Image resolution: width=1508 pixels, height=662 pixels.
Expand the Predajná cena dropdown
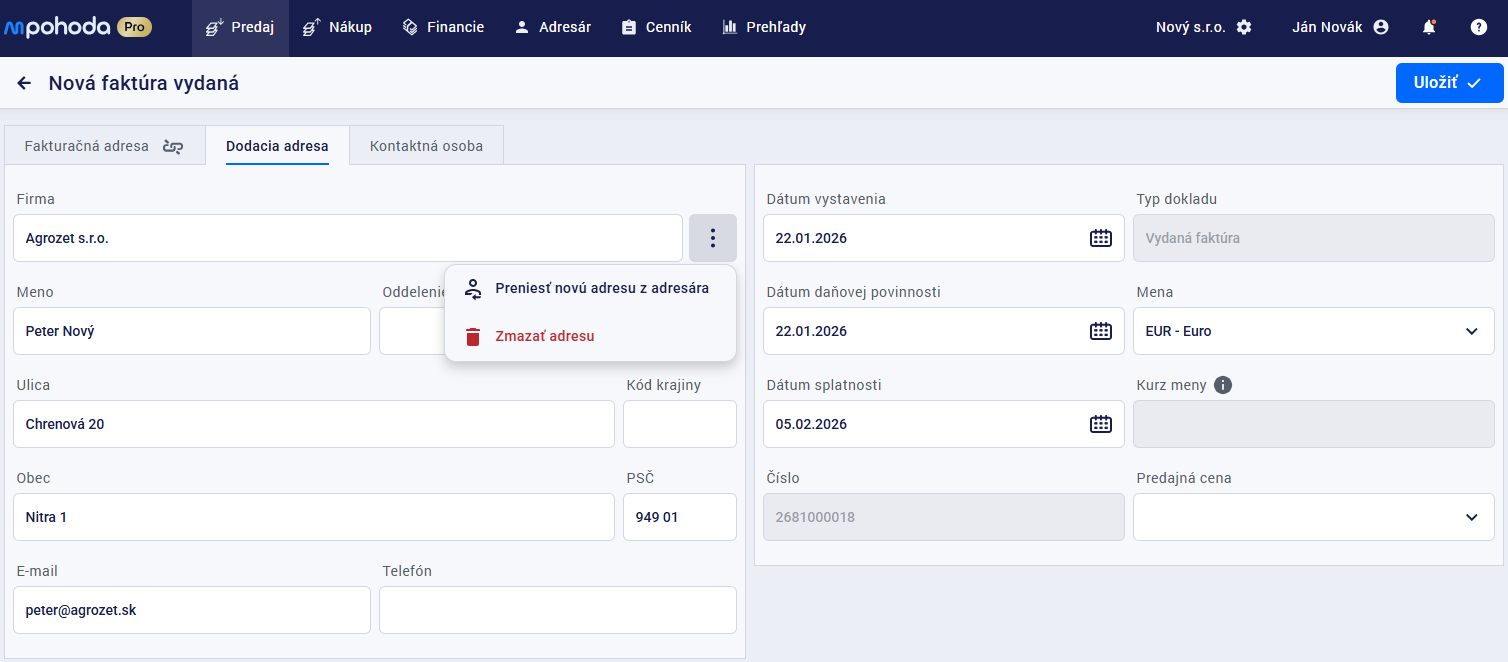coord(1313,517)
